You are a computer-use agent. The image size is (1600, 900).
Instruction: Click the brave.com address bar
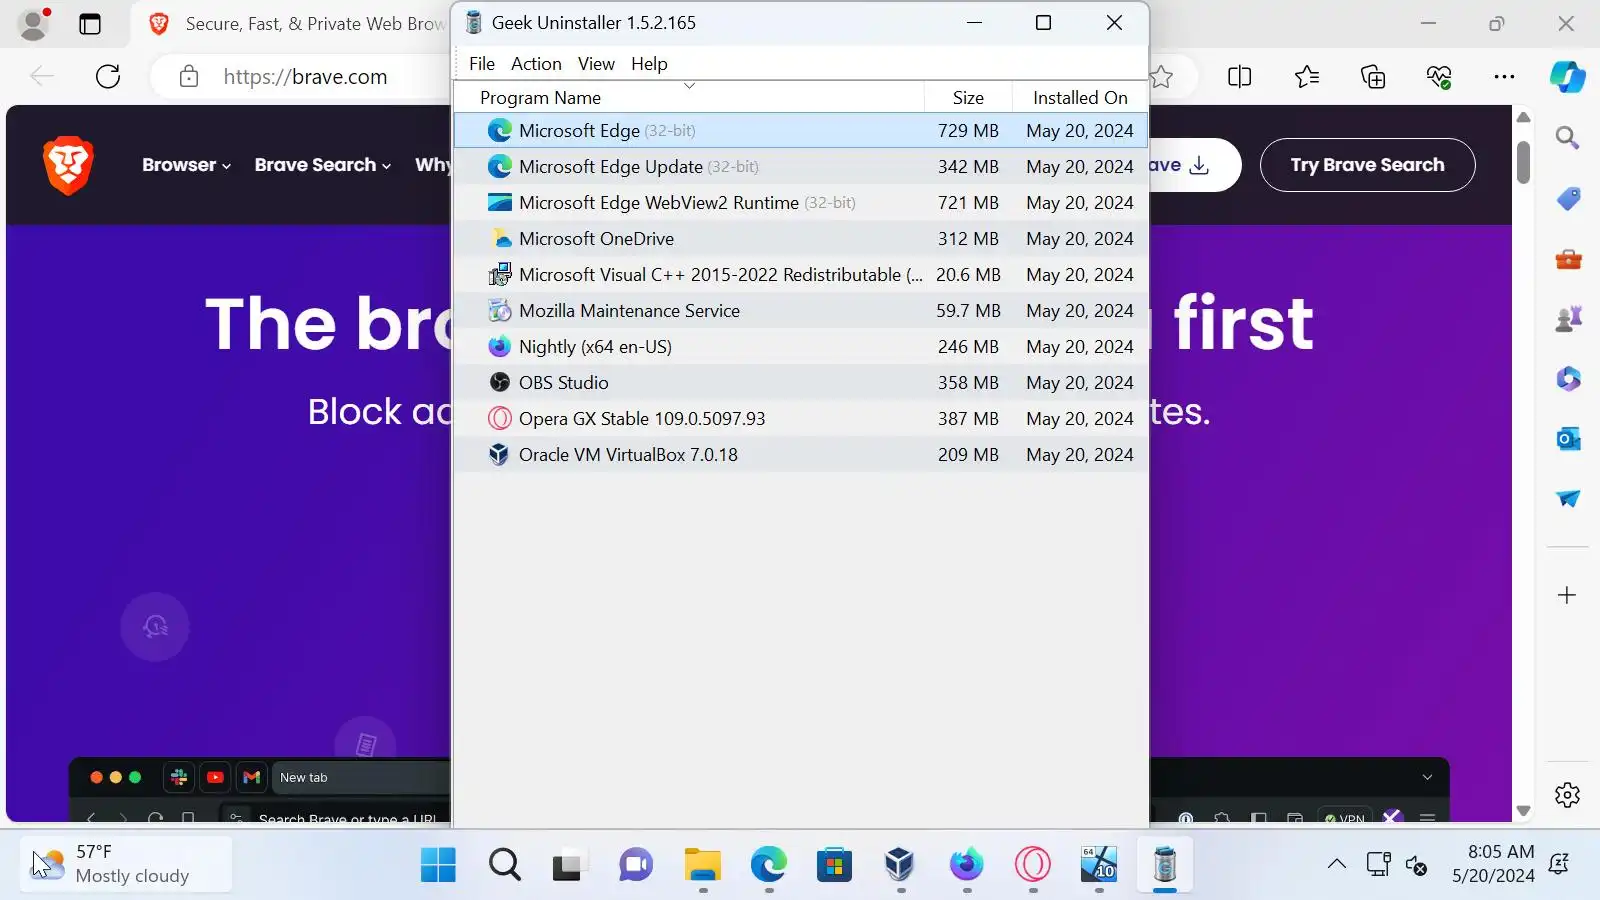coord(305,77)
